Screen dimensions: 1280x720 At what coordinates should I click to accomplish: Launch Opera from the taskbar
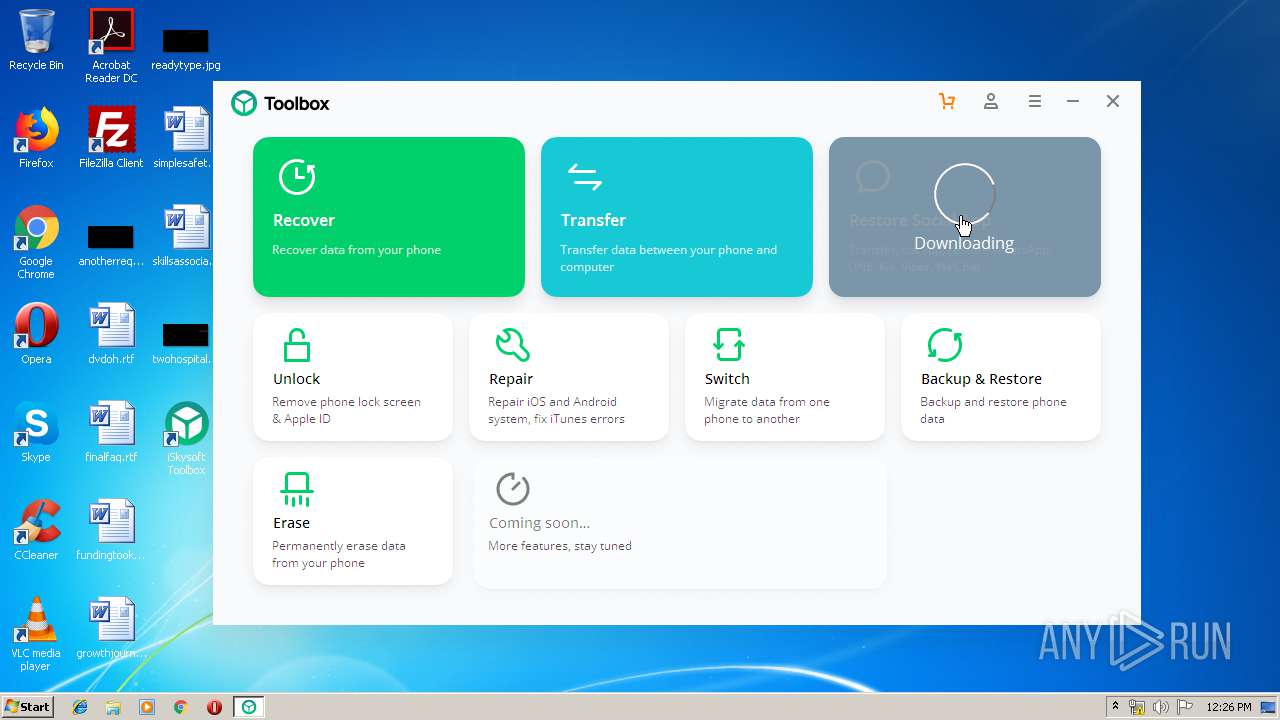(214, 707)
